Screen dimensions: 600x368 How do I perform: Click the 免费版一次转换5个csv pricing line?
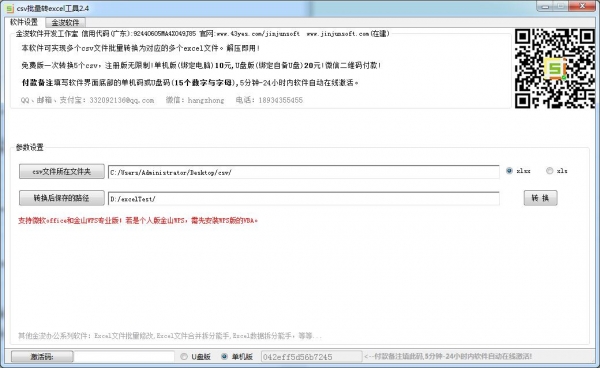pyautogui.click(x=201, y=65)
